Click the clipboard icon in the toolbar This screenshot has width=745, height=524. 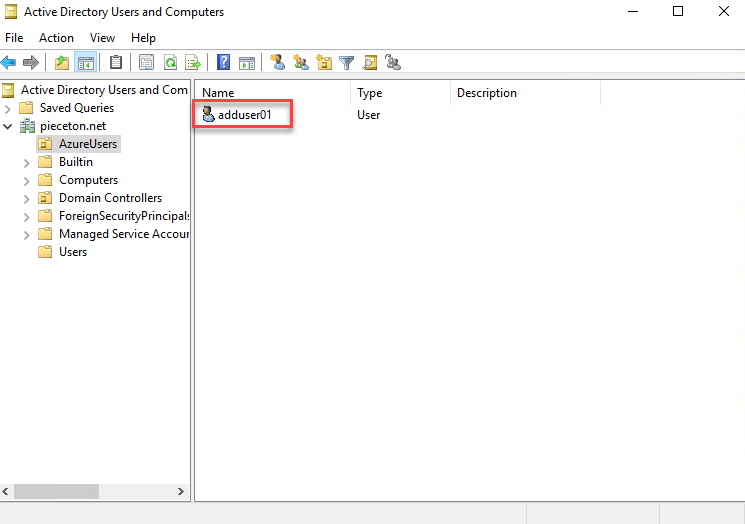[x=116, y=62]
